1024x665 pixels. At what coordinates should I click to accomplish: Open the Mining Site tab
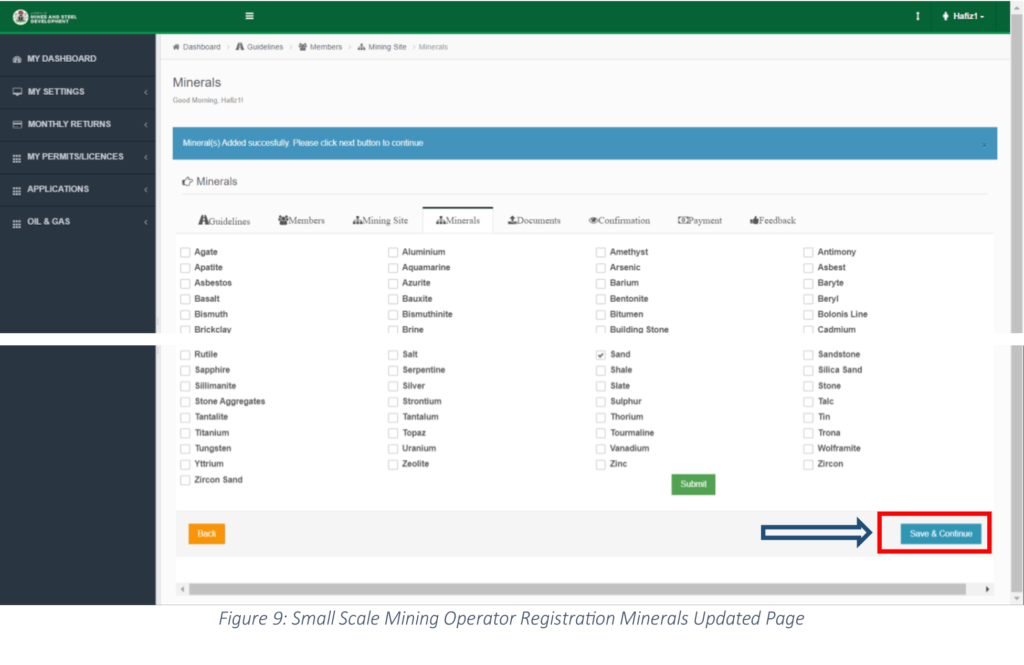click(x=380, y=220)
